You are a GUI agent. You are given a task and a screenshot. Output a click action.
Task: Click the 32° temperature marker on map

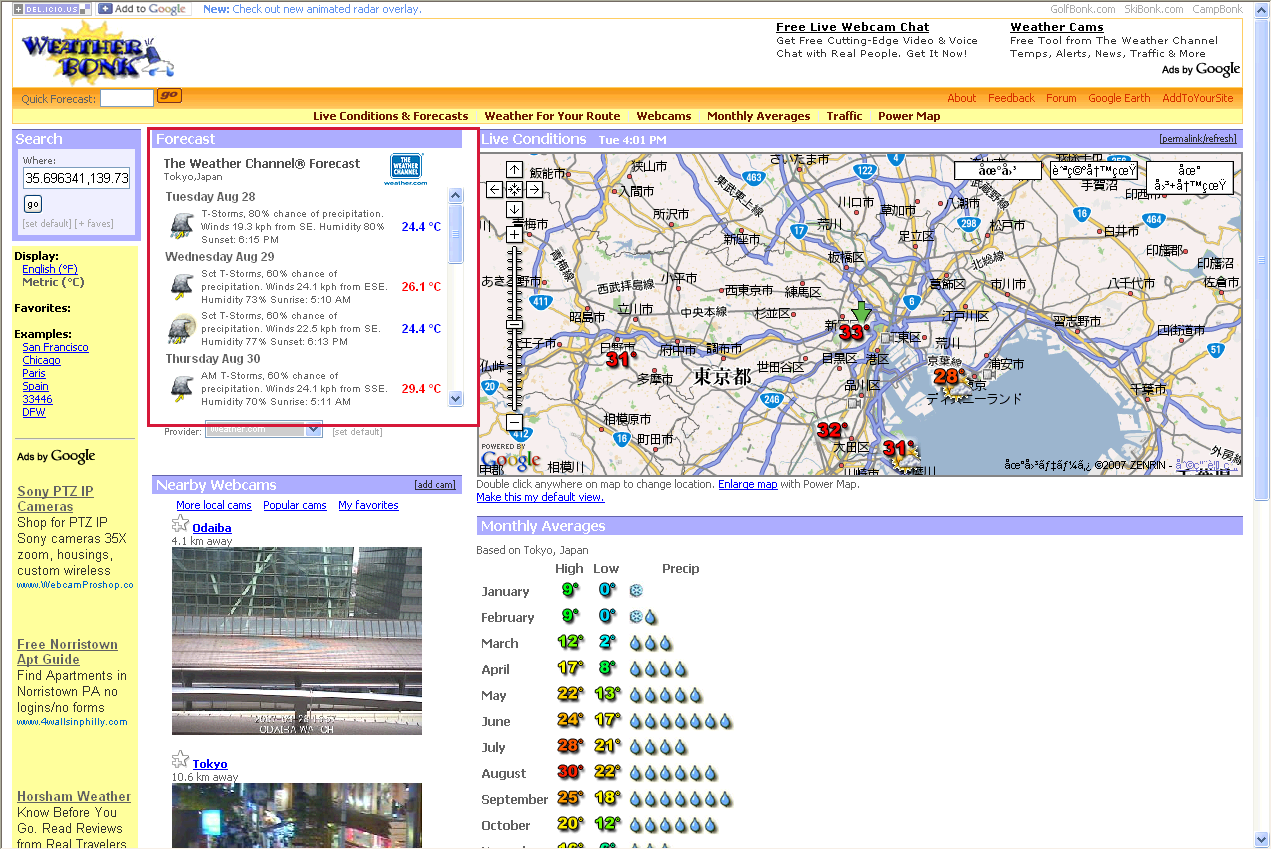[x=831, y=431]
